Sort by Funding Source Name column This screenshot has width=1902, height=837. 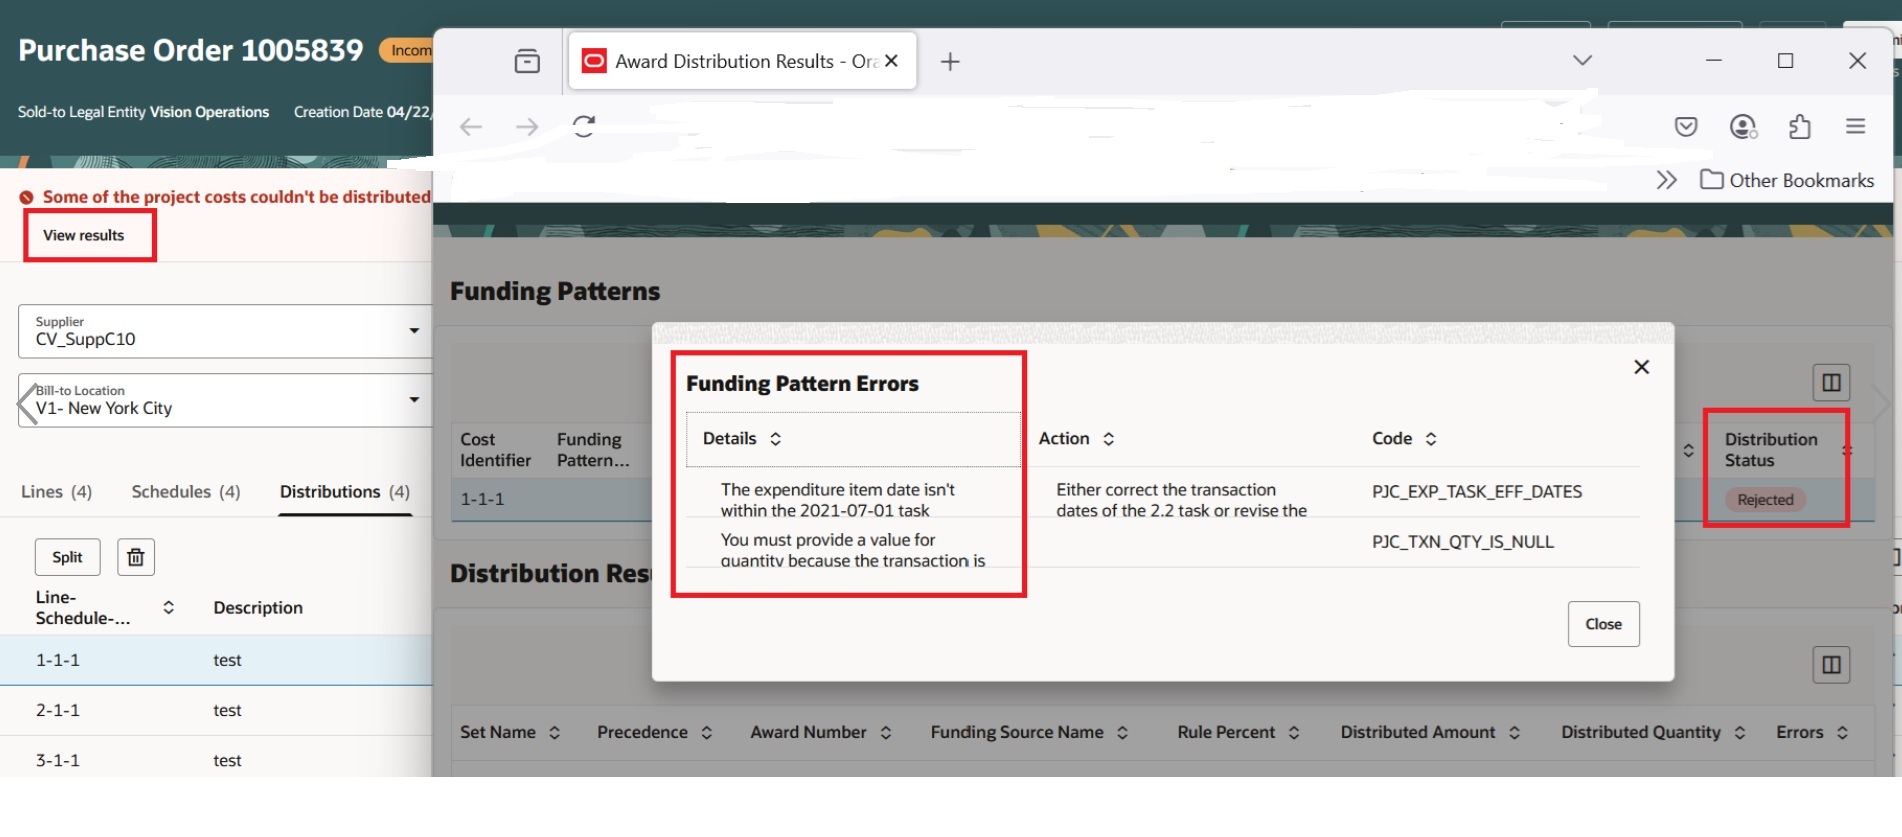click(x=1122, y=733)
